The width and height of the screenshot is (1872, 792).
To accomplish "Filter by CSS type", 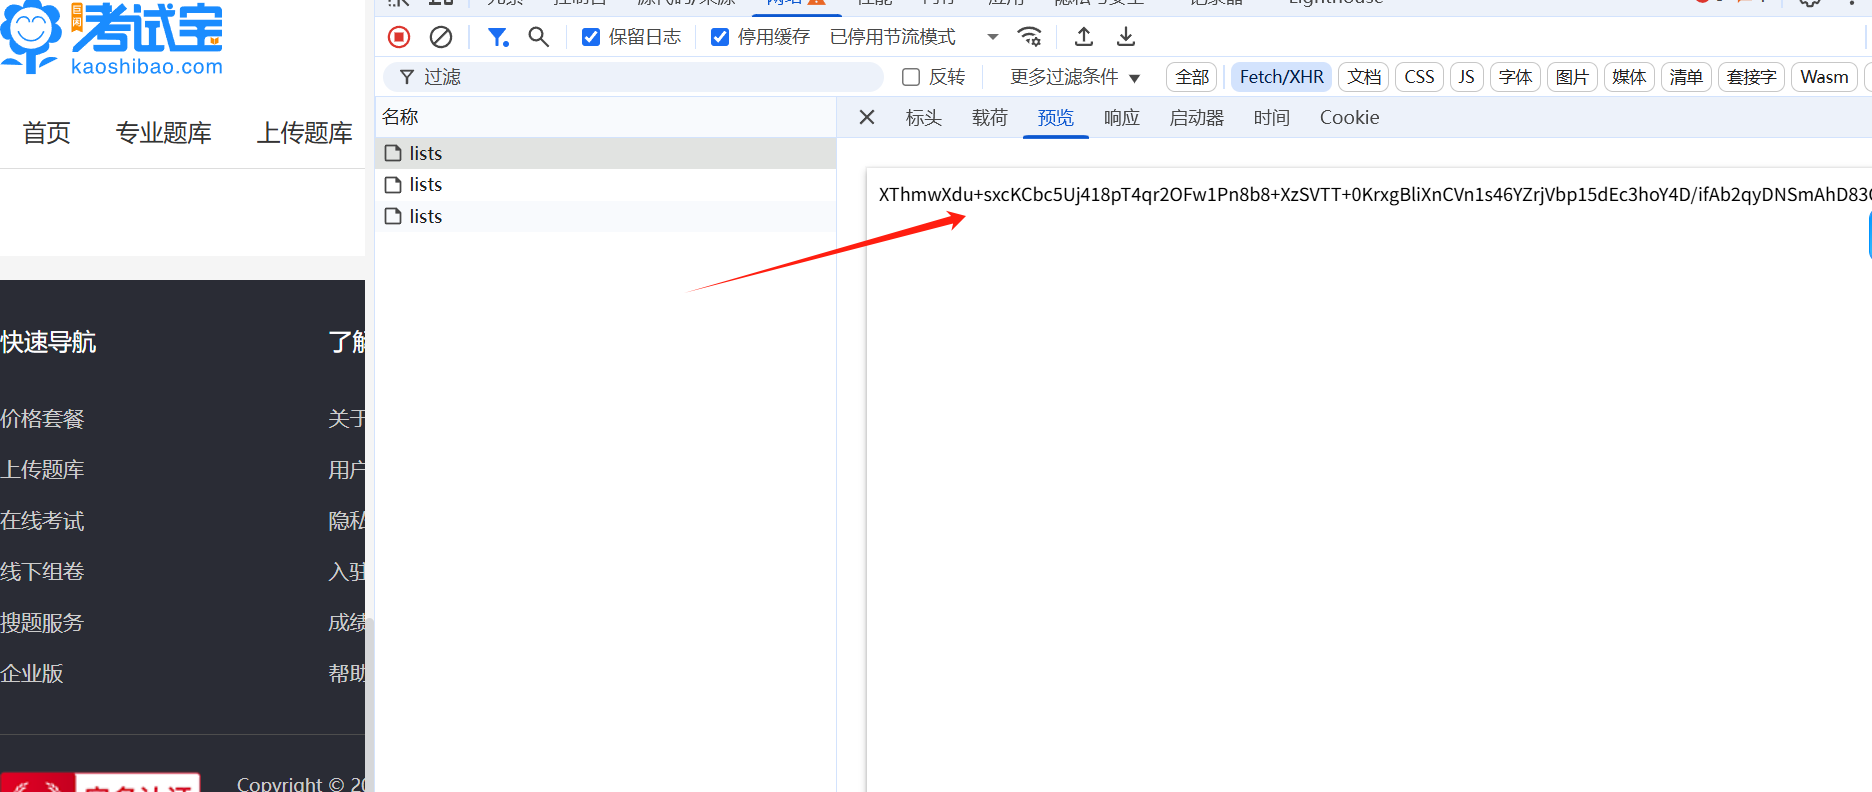I will (x=1419, y=77).
